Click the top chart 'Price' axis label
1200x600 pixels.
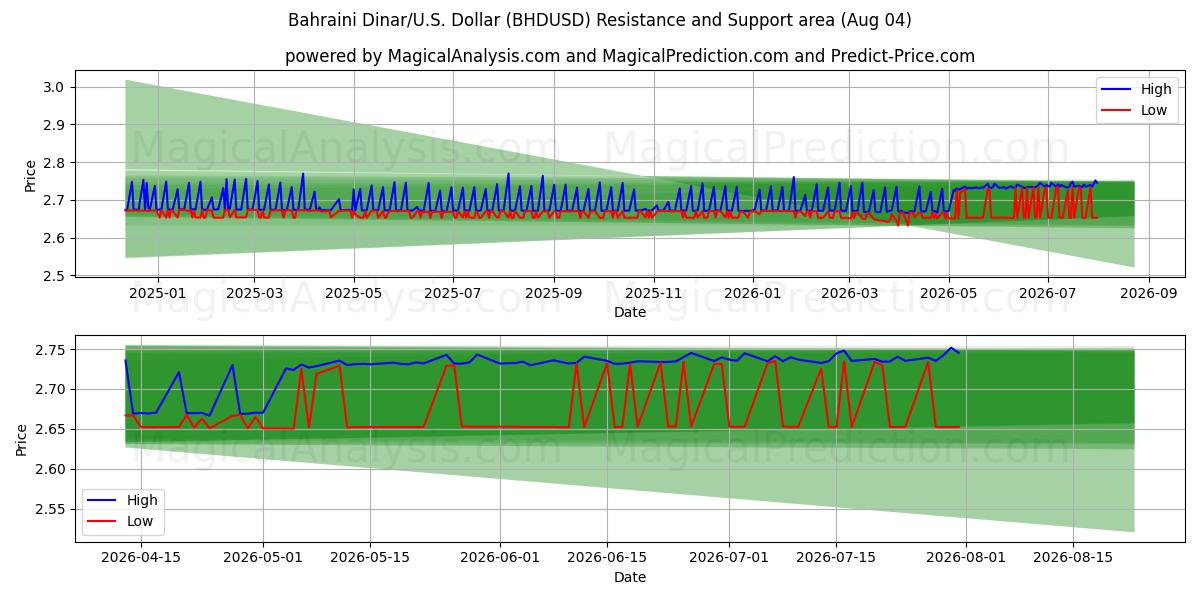coord(30,176)
